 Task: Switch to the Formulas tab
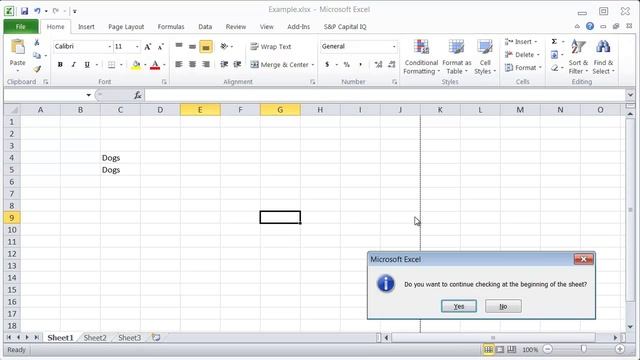(171, 27)
